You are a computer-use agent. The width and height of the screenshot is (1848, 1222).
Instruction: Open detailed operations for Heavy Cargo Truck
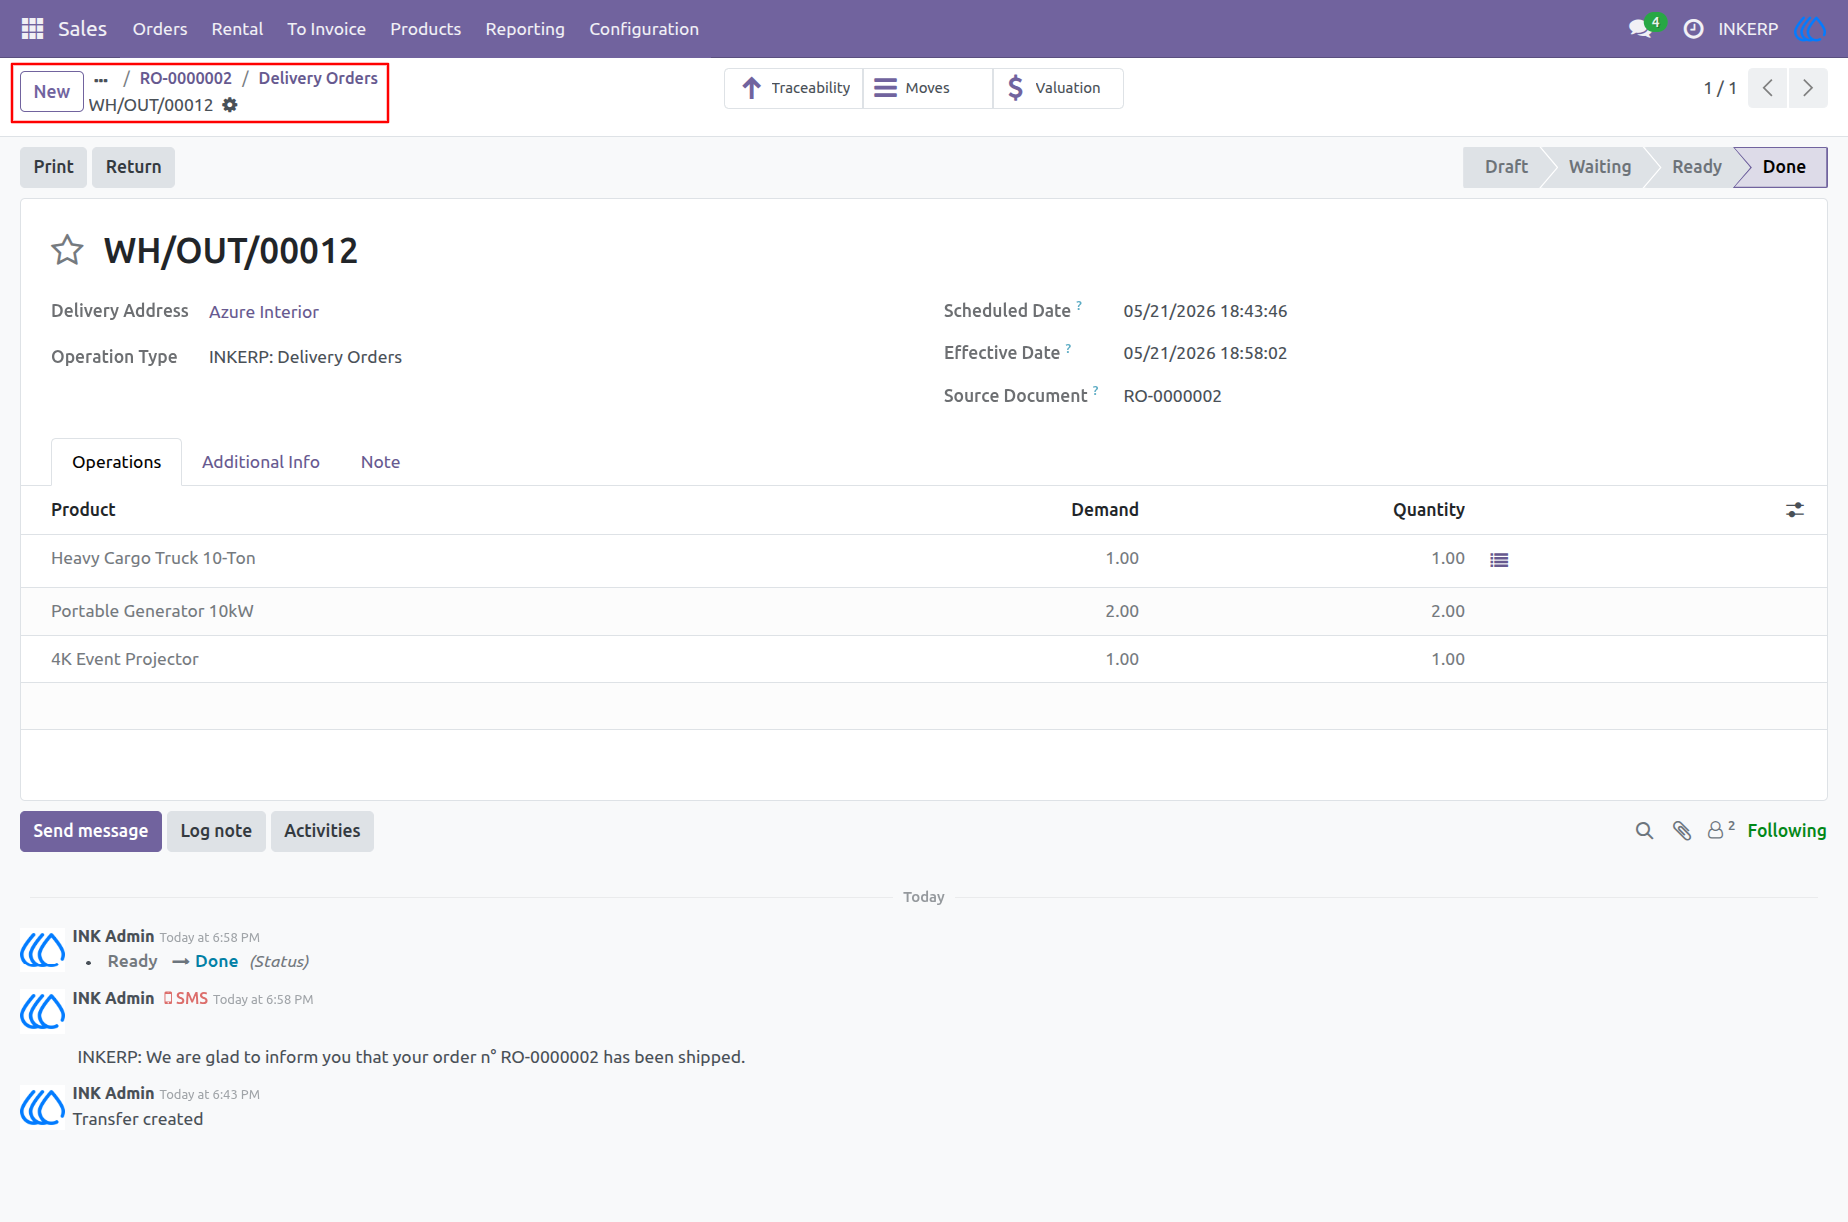(1499, 560)
